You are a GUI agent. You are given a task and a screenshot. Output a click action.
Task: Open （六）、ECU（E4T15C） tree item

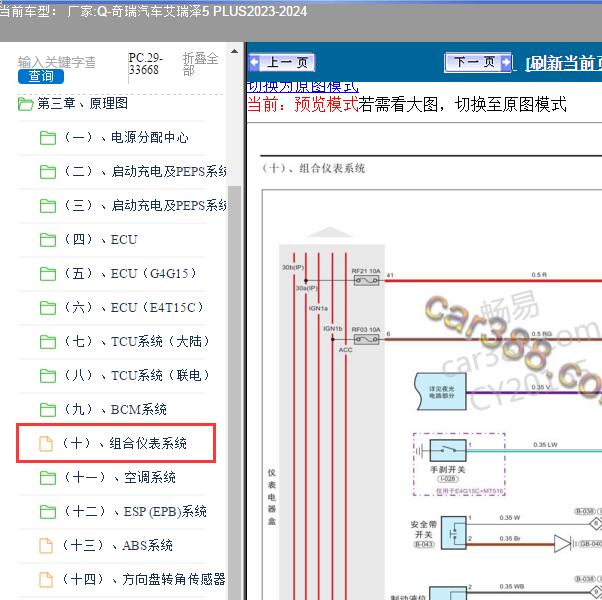coord(133,307)
